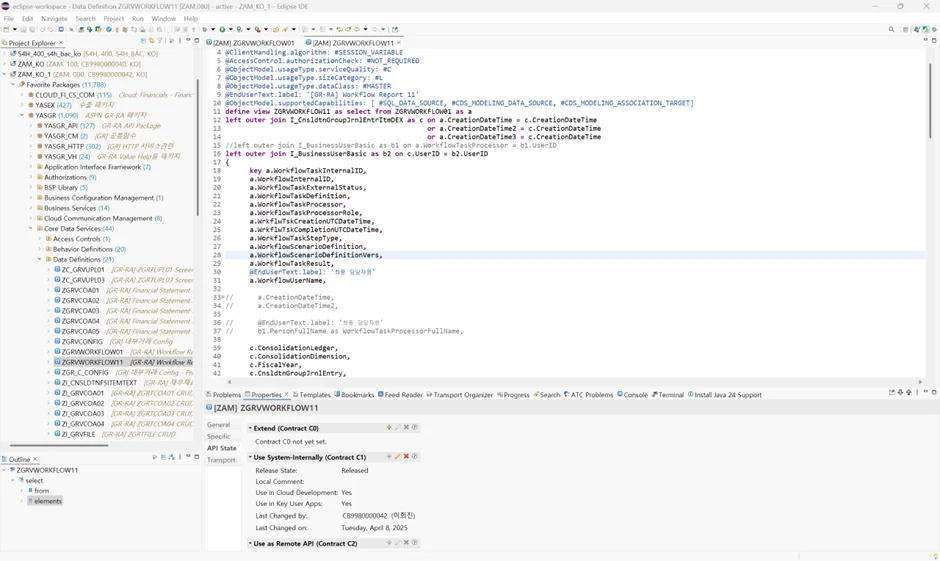Image resolution: width=940 pixels, height=561 pixels.
Task: Maximize the editor area using its maximize icon
Action: [x=934, y=41]
